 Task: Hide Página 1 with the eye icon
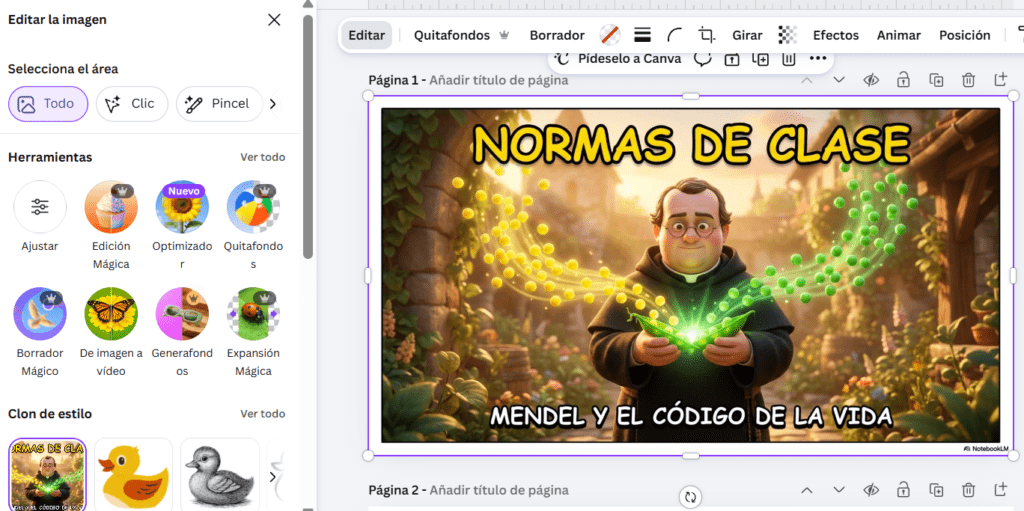tap(871, 80)
